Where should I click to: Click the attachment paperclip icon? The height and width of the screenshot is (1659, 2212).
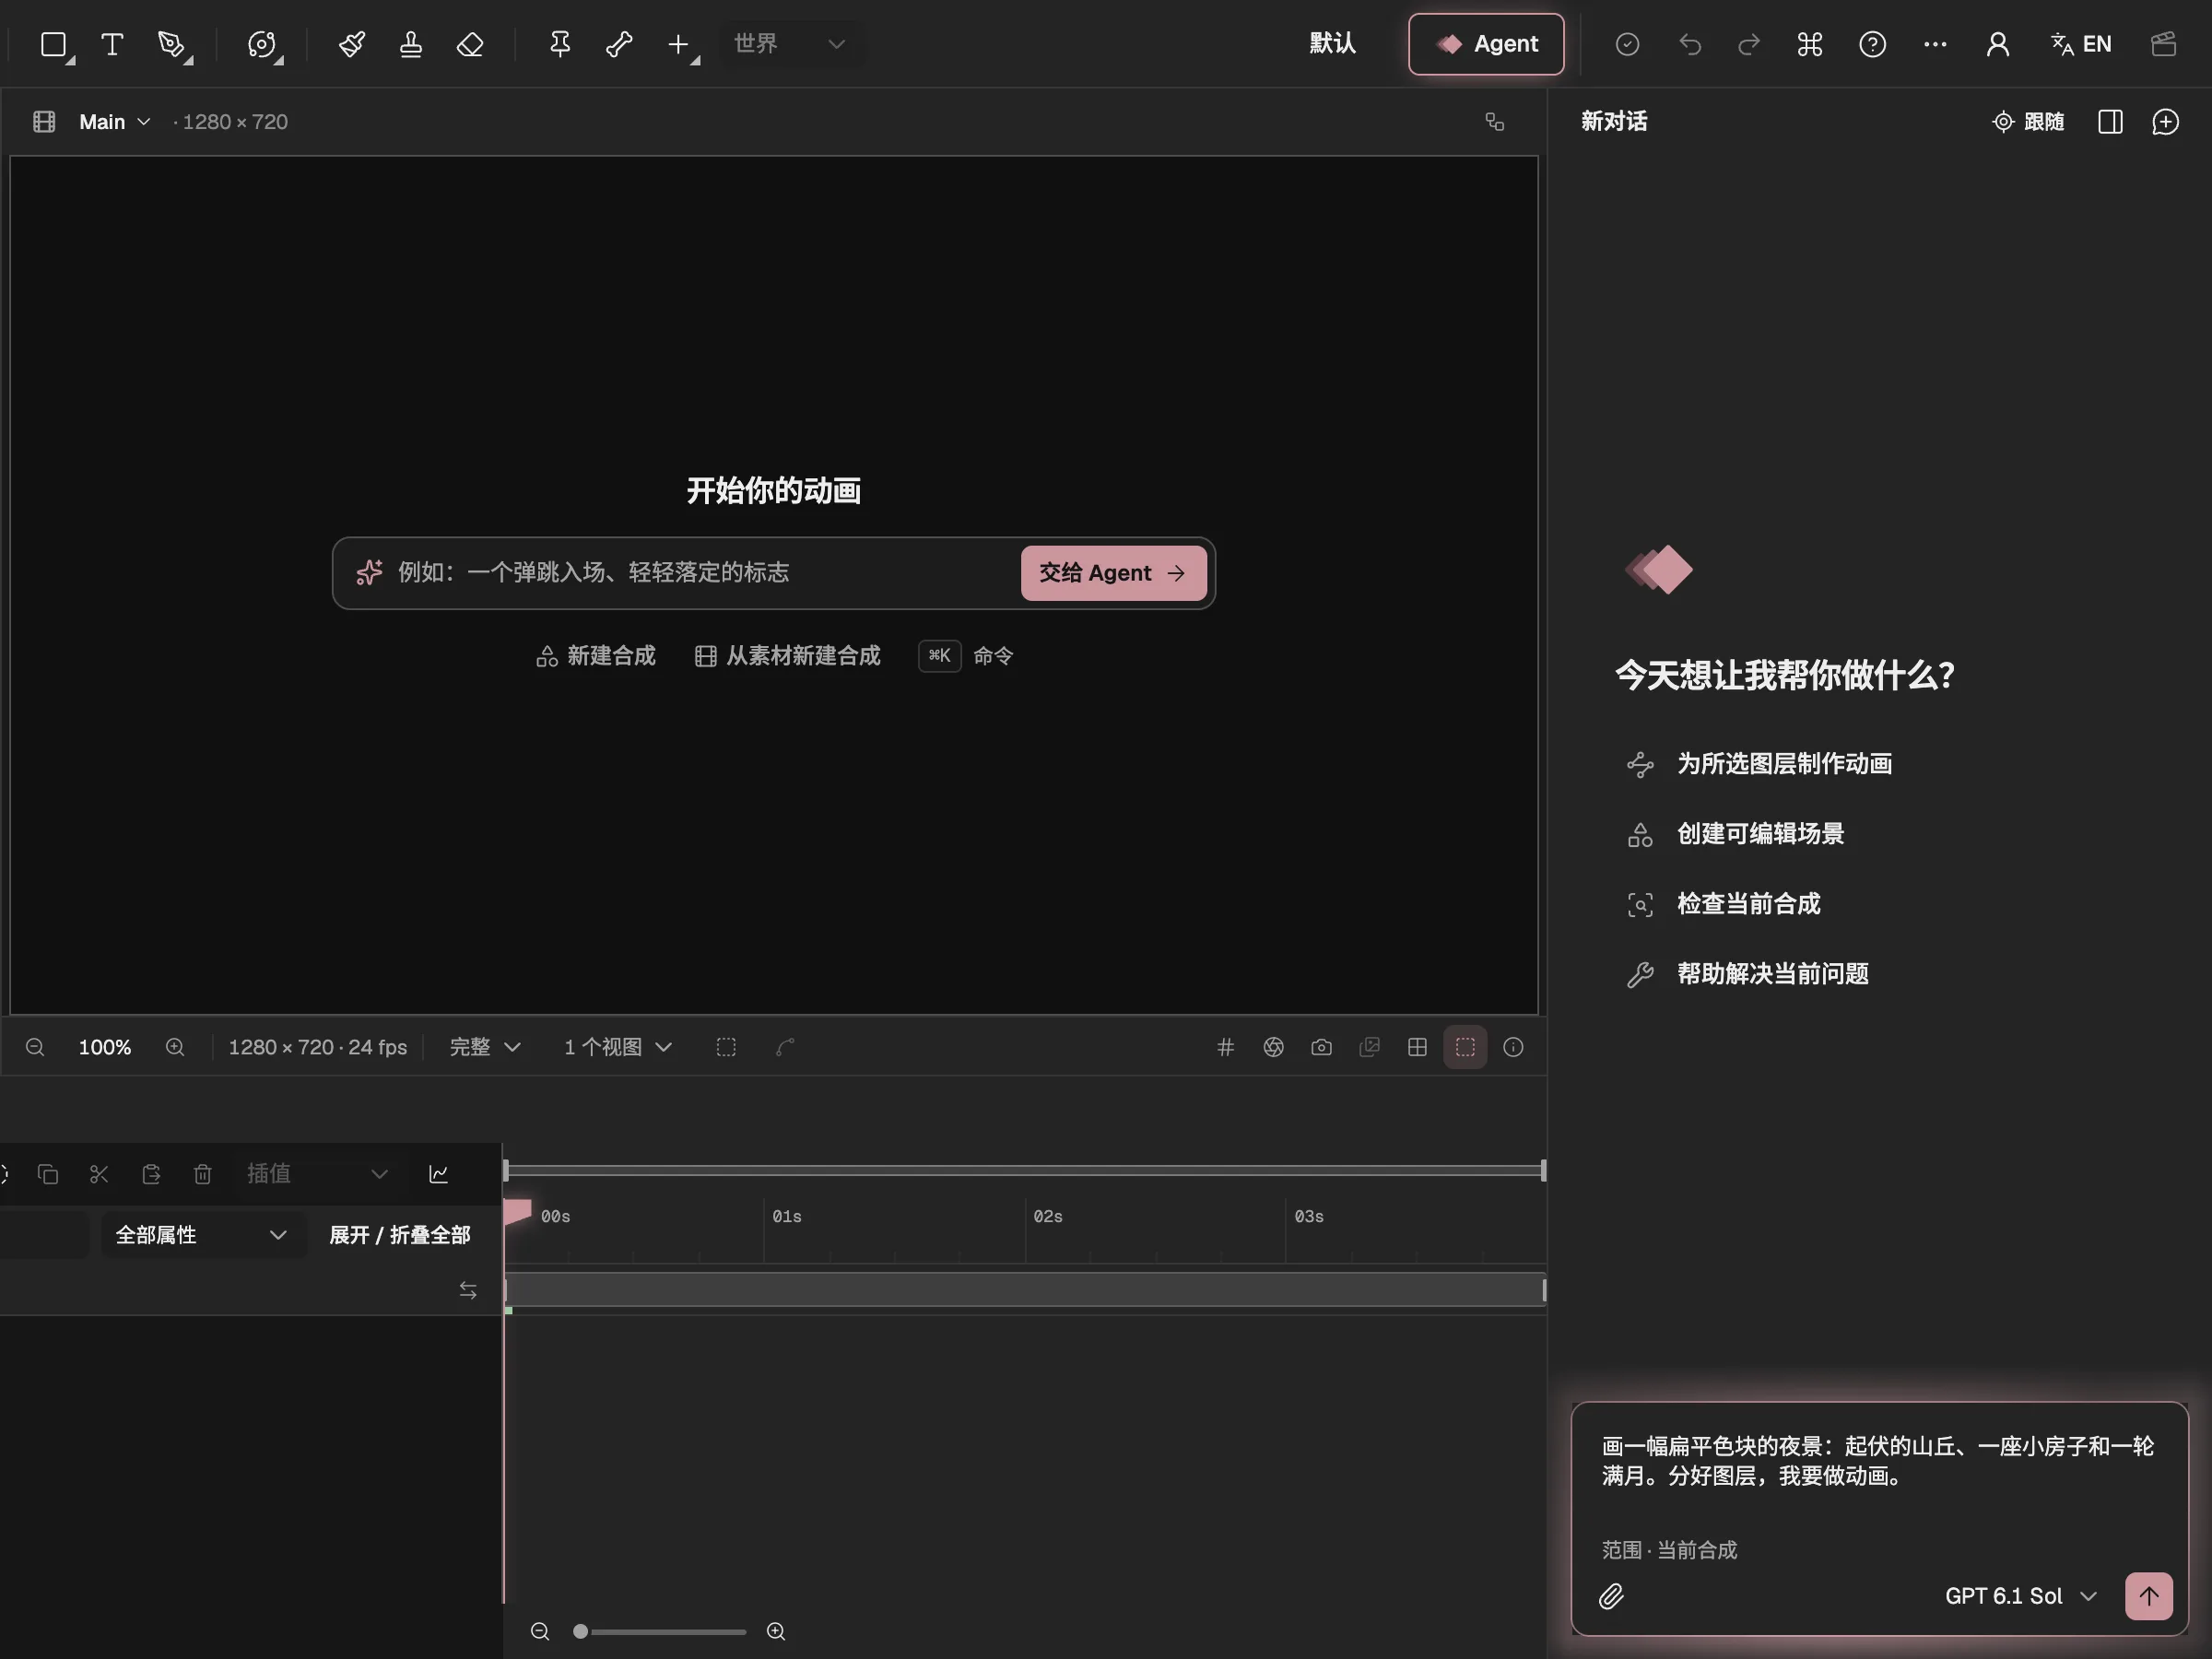(1611, 1596)
